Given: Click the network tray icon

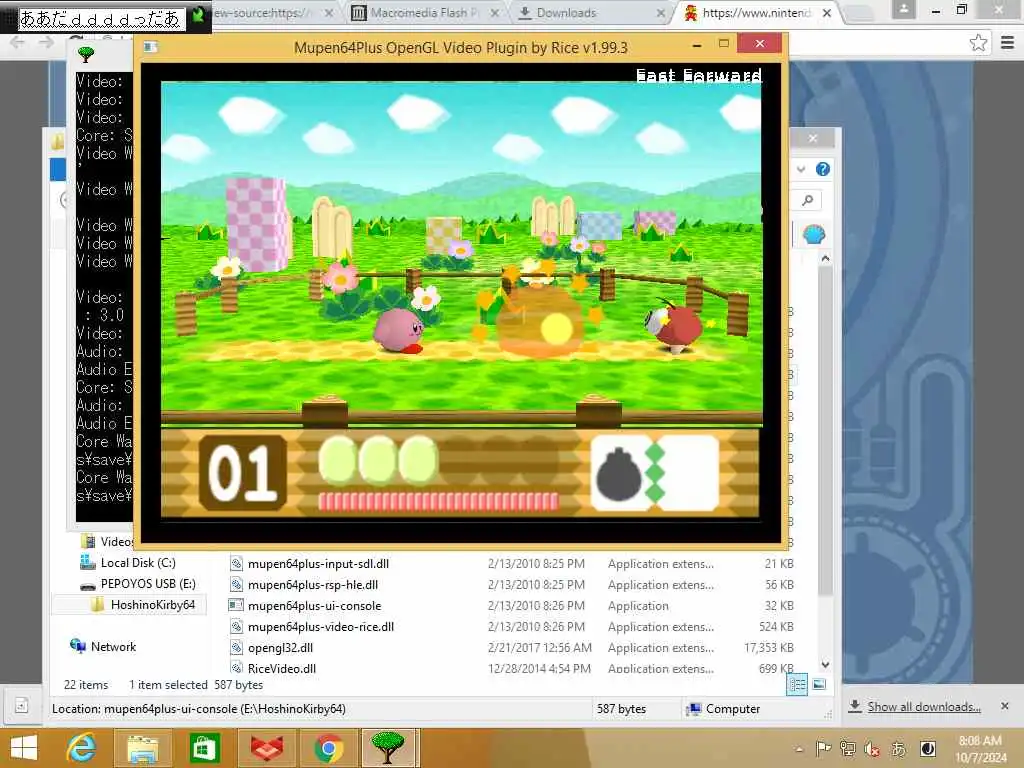Looking at the screenshot, I should point(848,748).
